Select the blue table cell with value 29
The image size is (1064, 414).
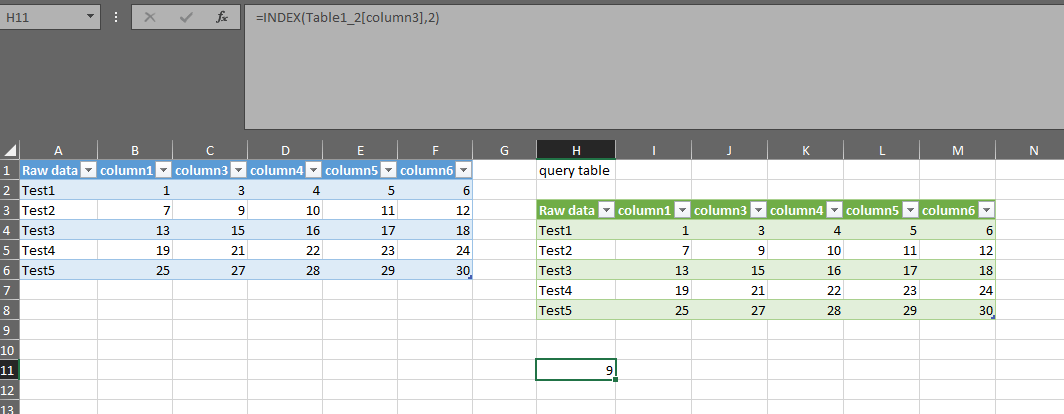tap(360, 270)
